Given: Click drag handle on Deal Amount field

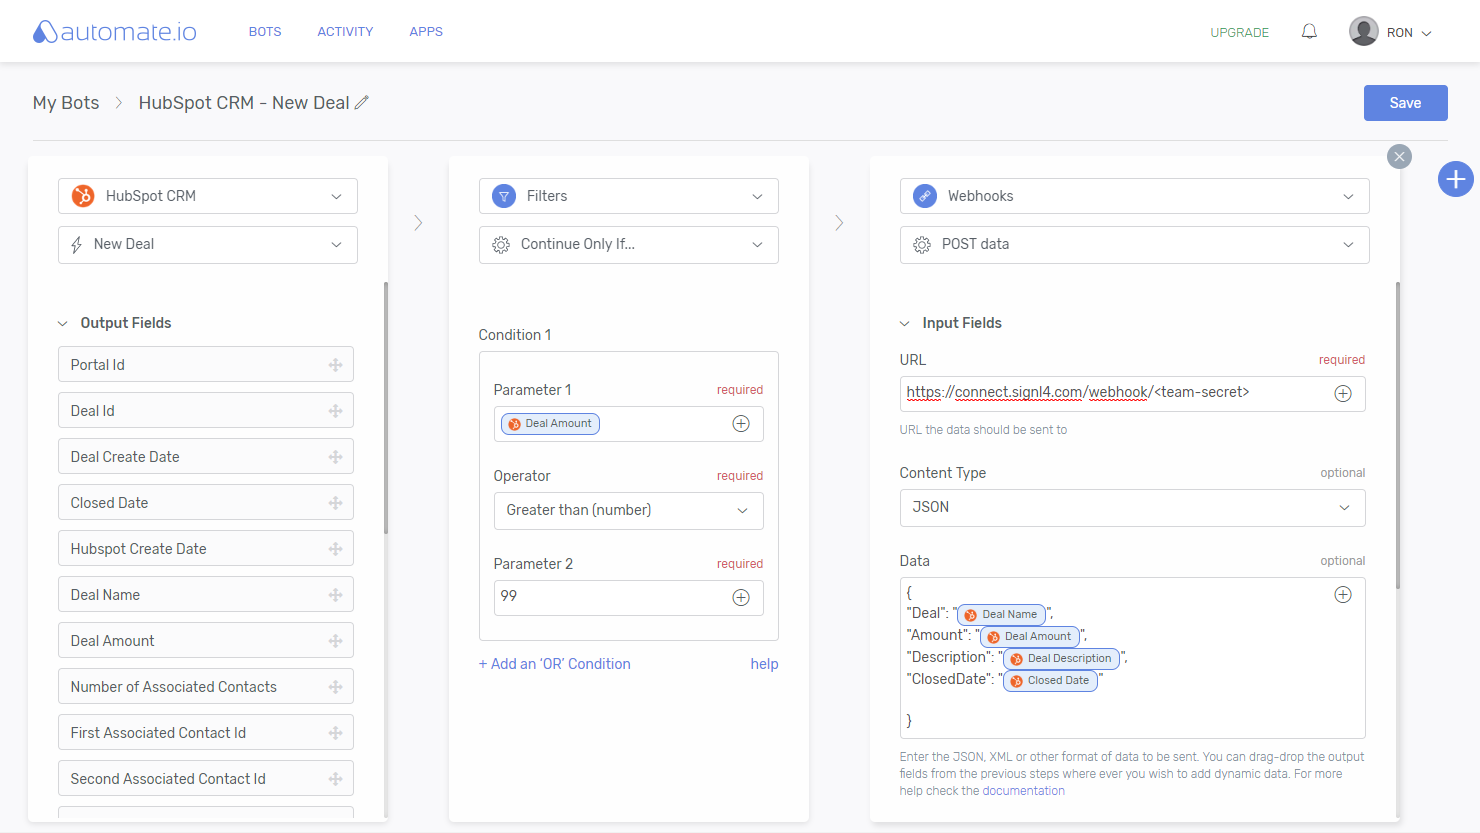Looking at the screenshot, I should pos(336,641).
